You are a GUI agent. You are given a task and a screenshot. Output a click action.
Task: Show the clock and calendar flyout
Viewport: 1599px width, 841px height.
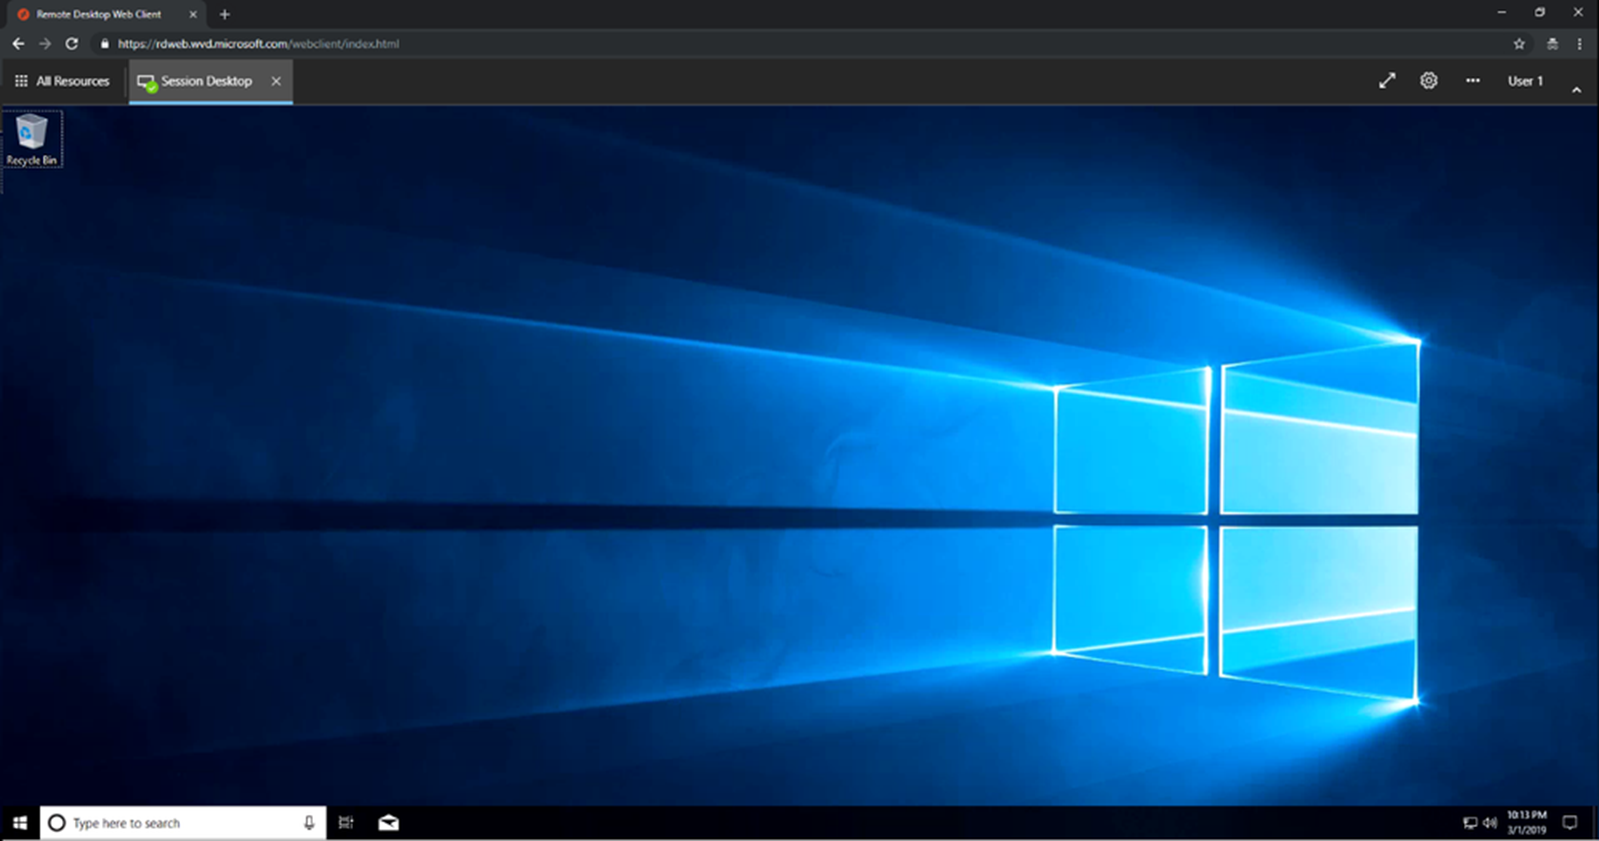pos(1527,822)
